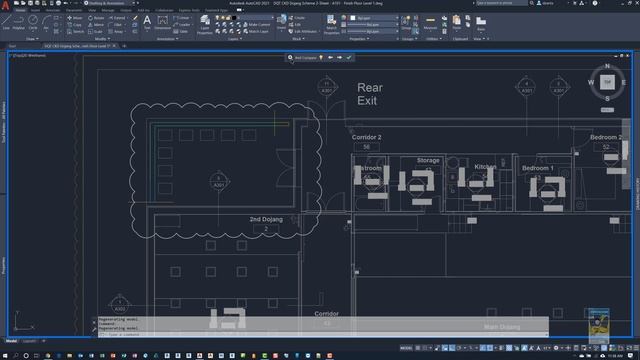Screen dimensions: 640x360
Task: Click the ViewCube top face
Action: 607,82
